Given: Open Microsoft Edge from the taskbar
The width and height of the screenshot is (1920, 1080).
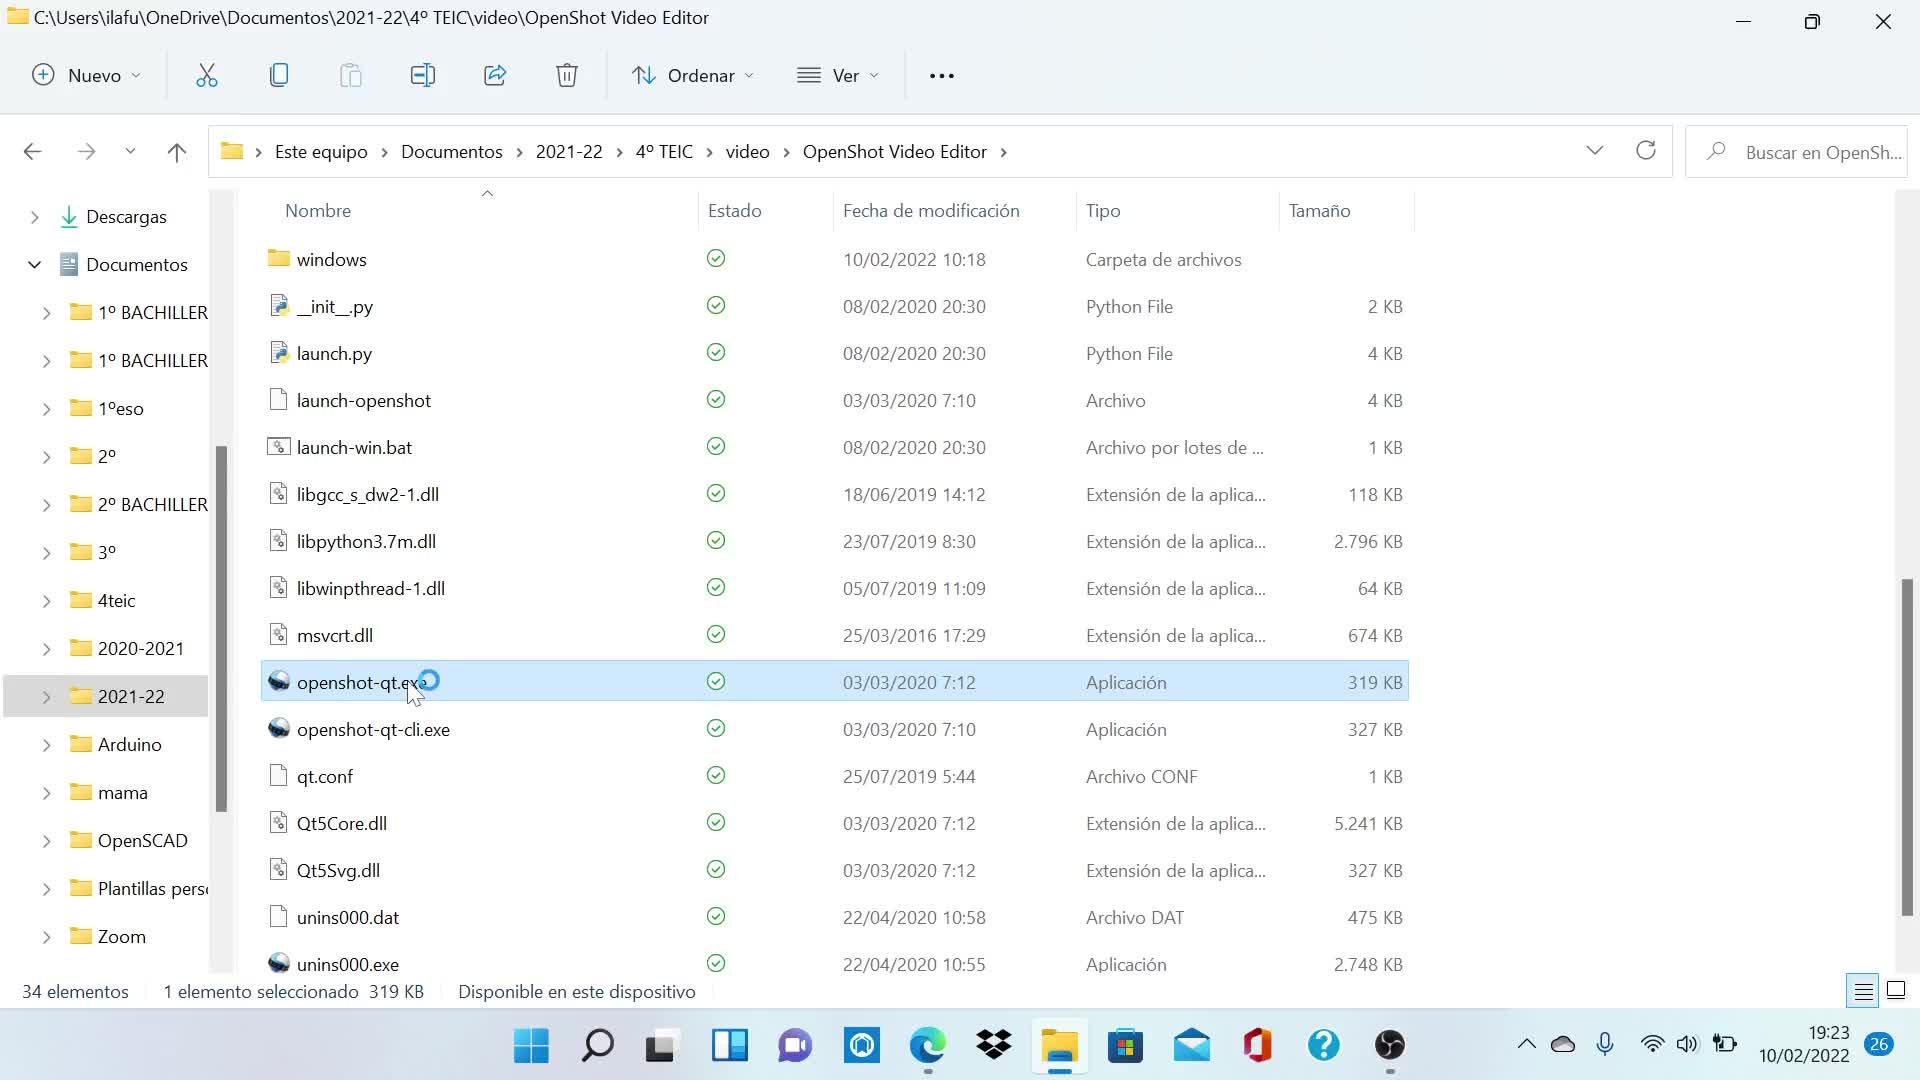Looking at the screenshot, I should point(927,1046).
